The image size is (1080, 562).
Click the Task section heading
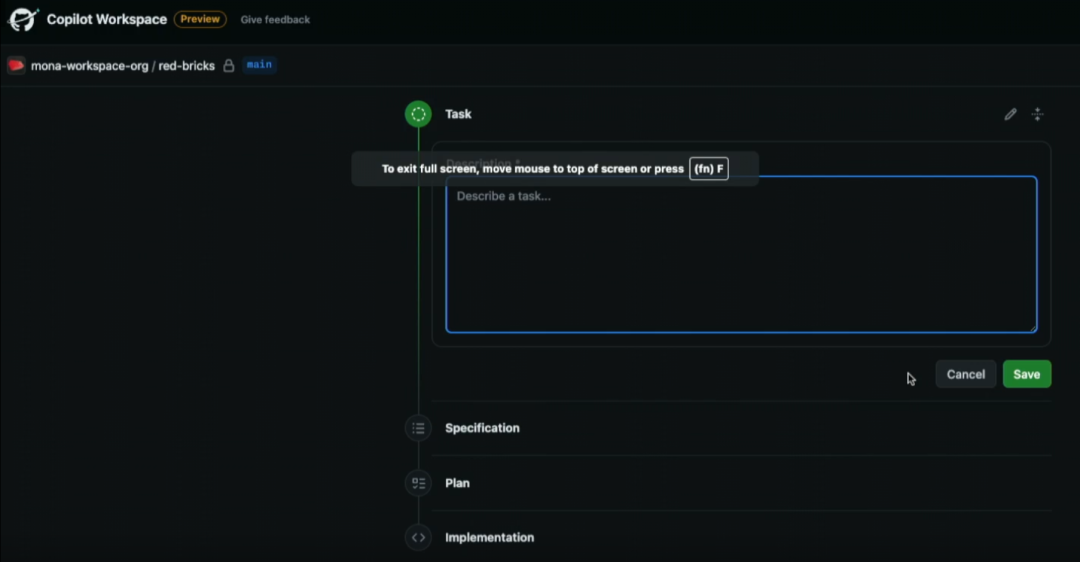[458, 114]
